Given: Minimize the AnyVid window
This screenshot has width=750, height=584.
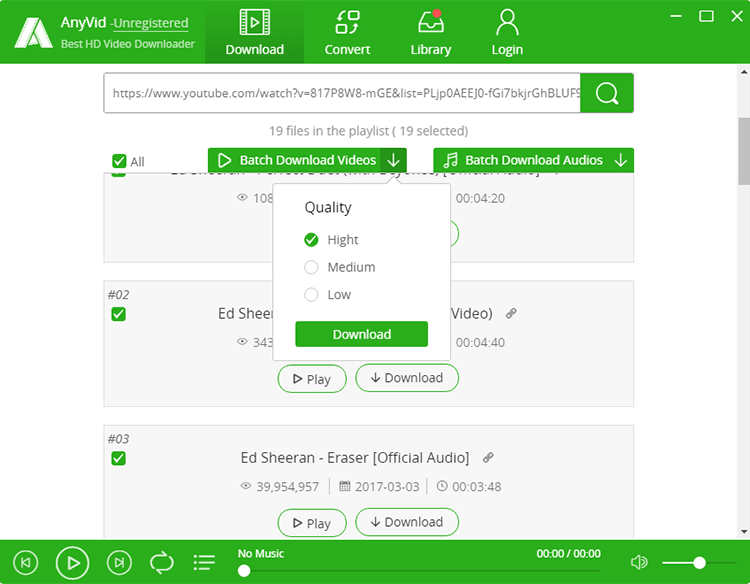Looking at the screenshot, I should point(676,16).
